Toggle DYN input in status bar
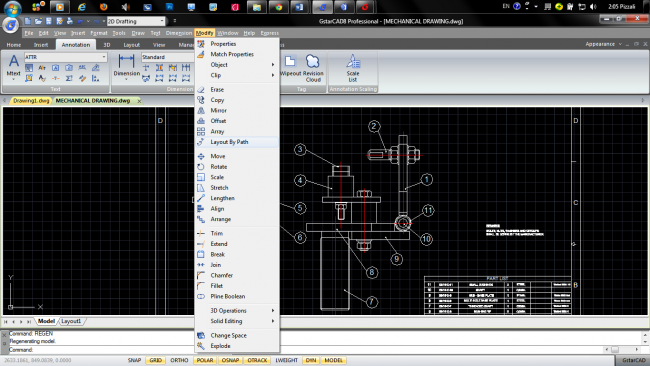This screenshot has height=366, width=650. point(311,360)
